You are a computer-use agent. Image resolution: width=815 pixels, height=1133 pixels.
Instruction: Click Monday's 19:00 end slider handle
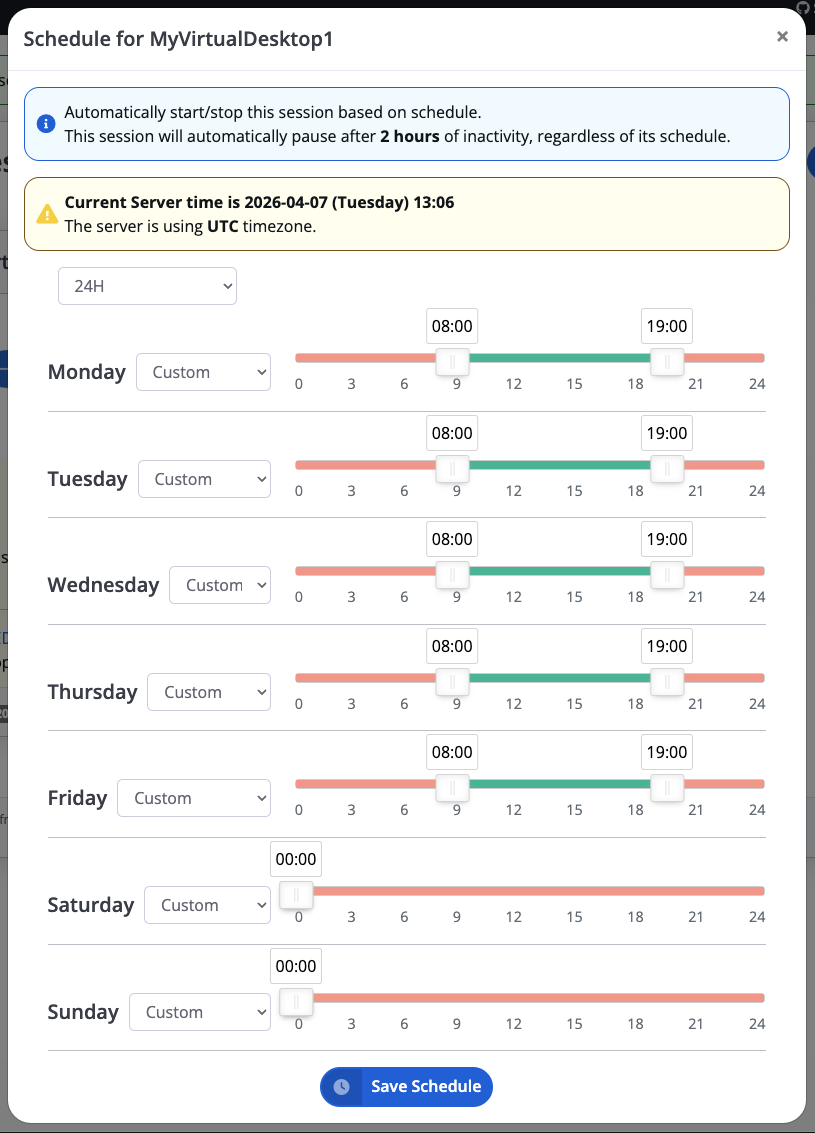(x=667, y=361)
